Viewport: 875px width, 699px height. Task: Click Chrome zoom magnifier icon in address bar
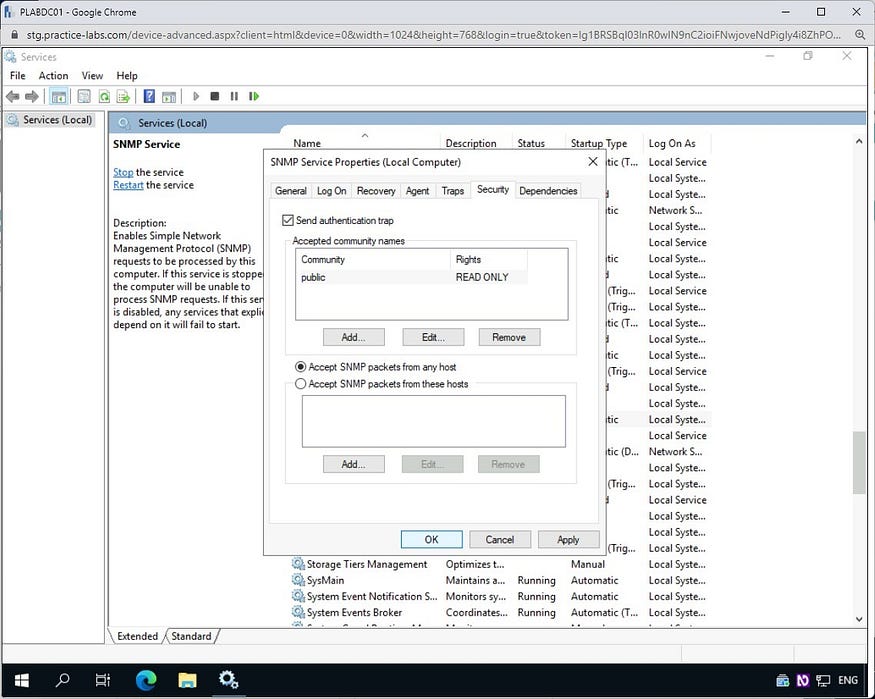click(x=860, y=35)
